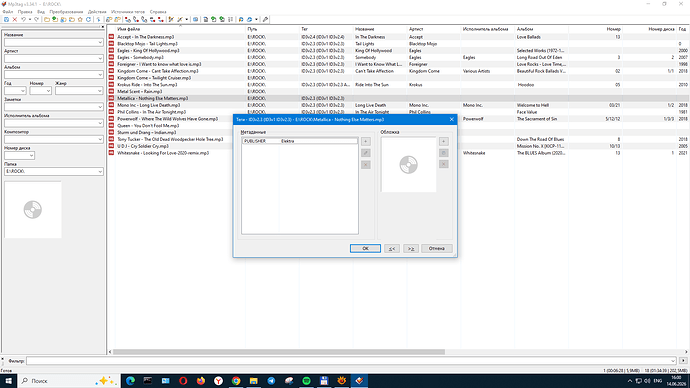Open the Действия menu
The image size is (690, 388).
[97, 12]
